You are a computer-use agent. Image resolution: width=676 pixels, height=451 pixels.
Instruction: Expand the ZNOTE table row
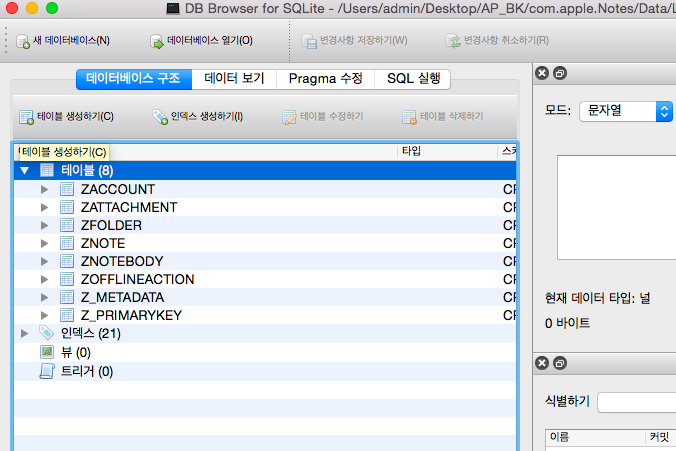44,243
